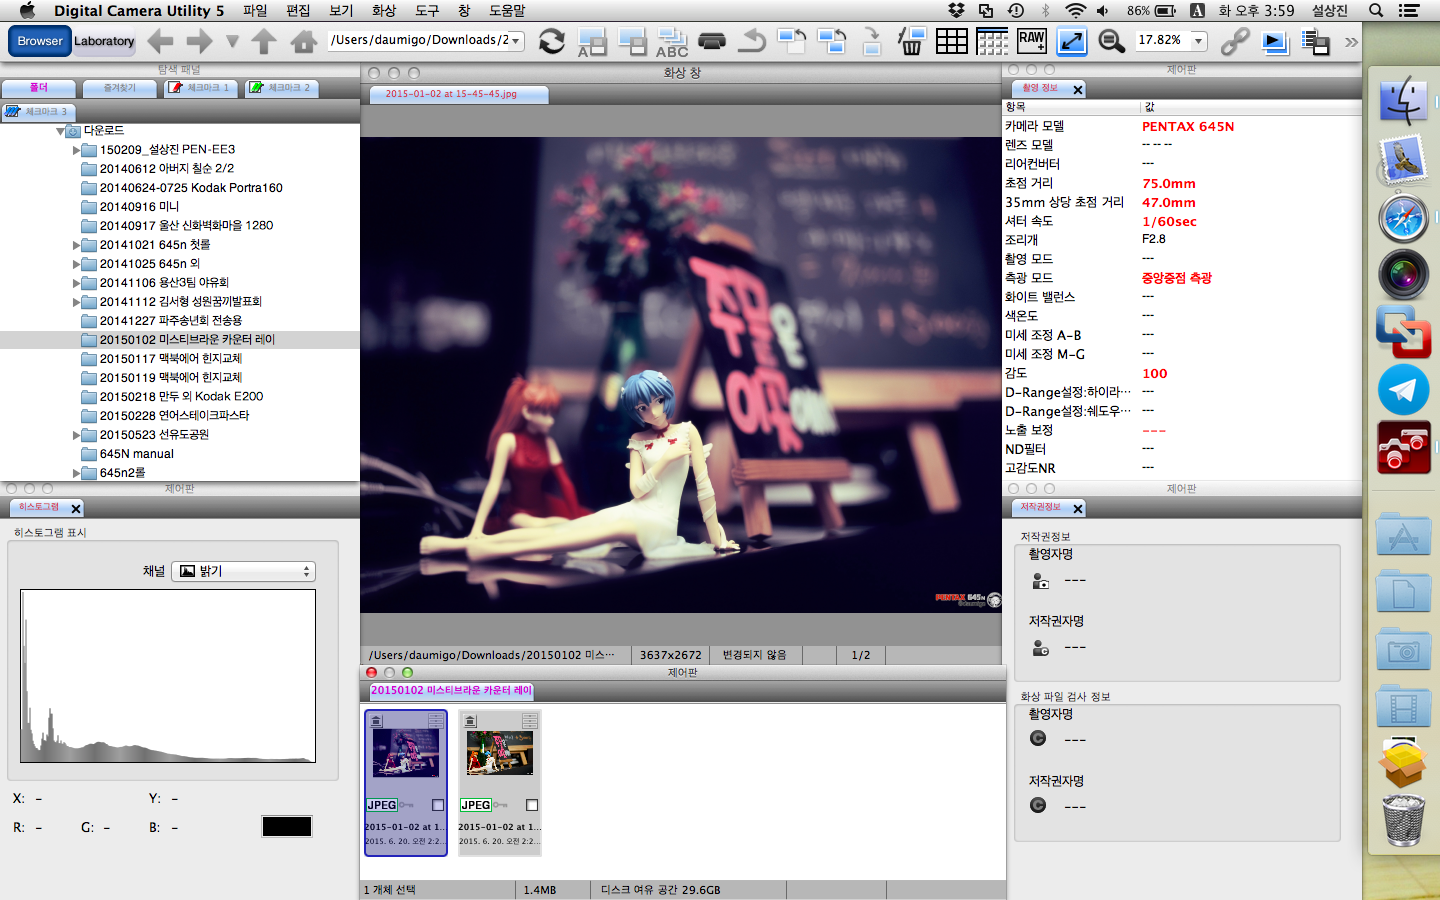Switch to the plain grid thumbnail view icon

[x=952, y=41]
